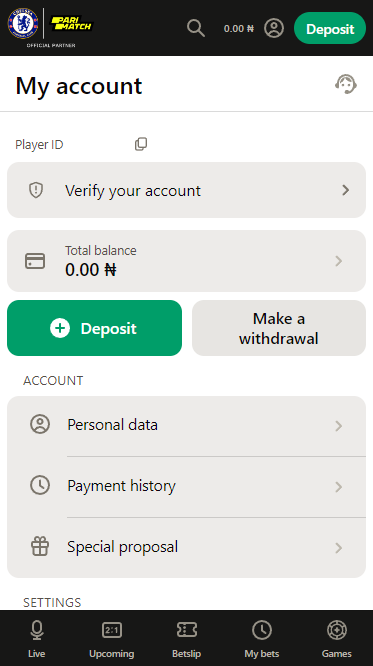Click the gift icon beside Special proposal
This screenshot has width=373, height=666.
pyautogui.click(x=40, y=547)
